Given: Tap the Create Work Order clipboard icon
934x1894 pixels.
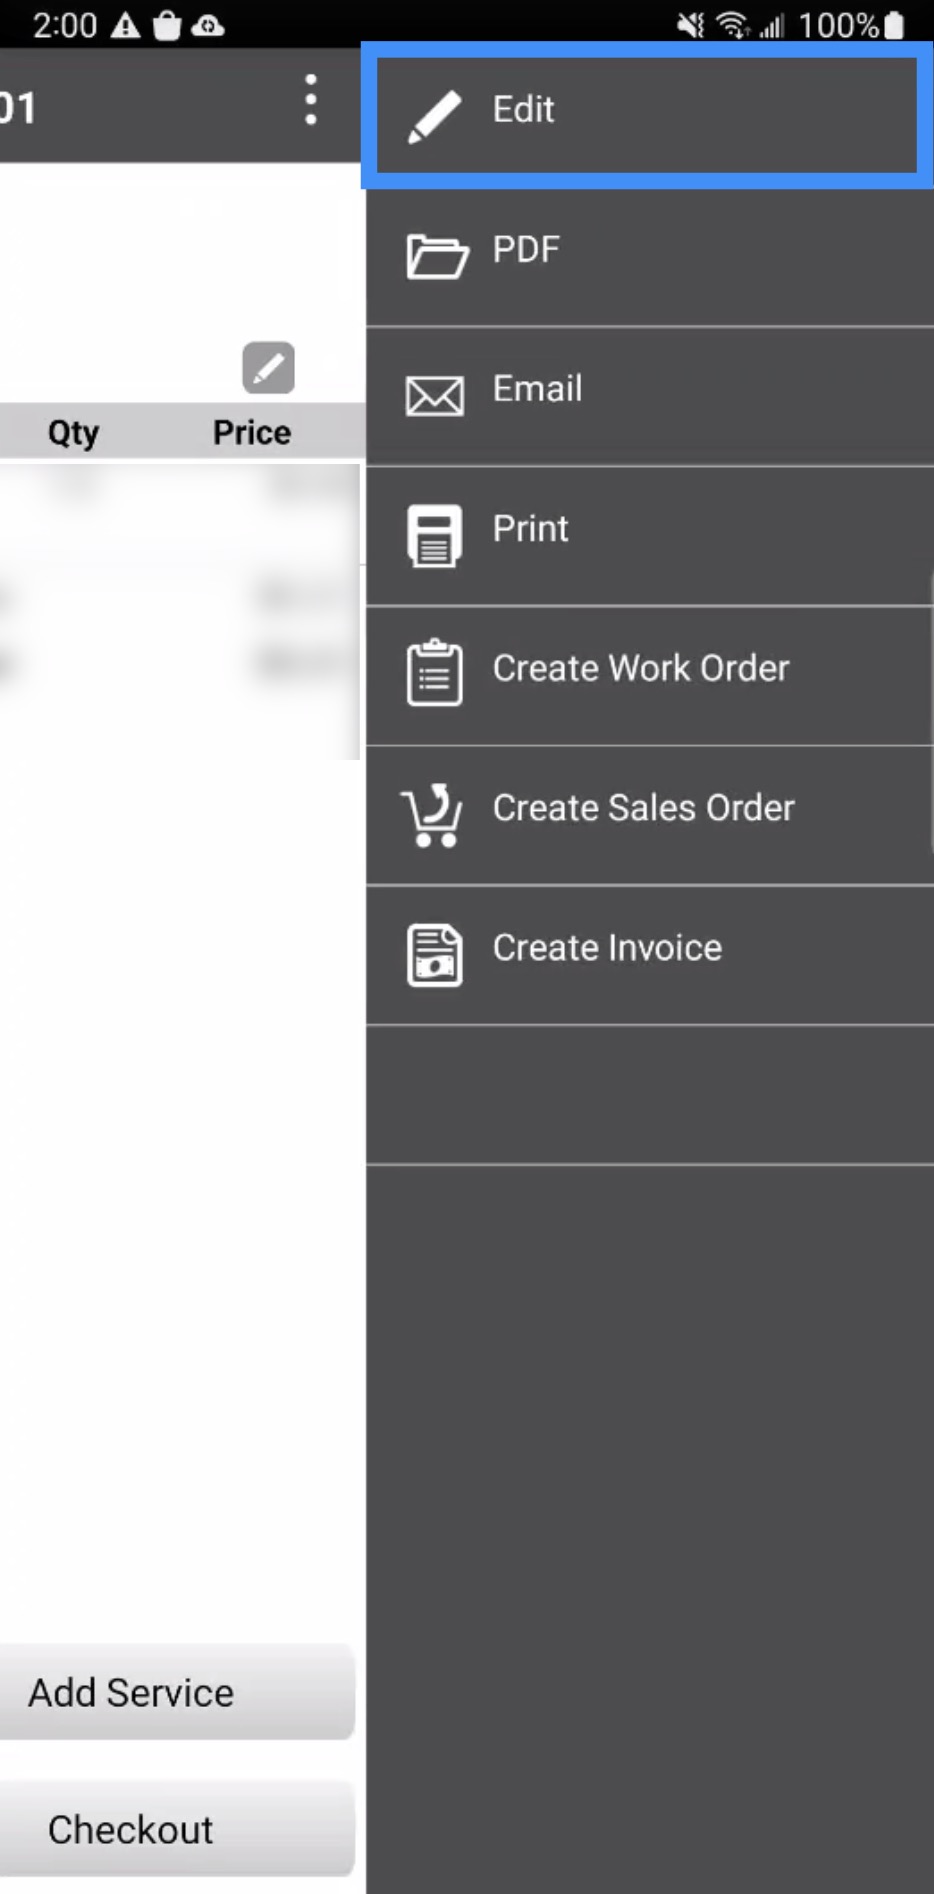Looking at the screenshot, I should tap(435, 673).
